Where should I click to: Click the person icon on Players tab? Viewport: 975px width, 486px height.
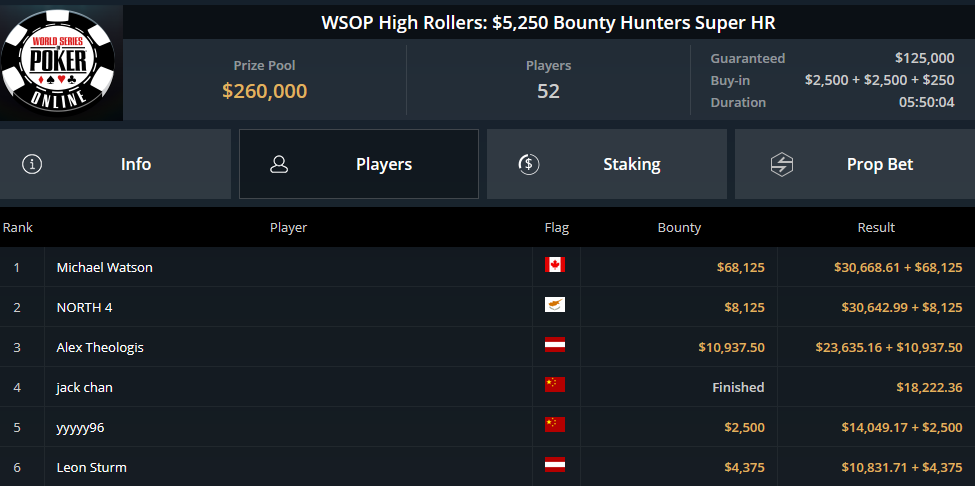tap(280, 165)
